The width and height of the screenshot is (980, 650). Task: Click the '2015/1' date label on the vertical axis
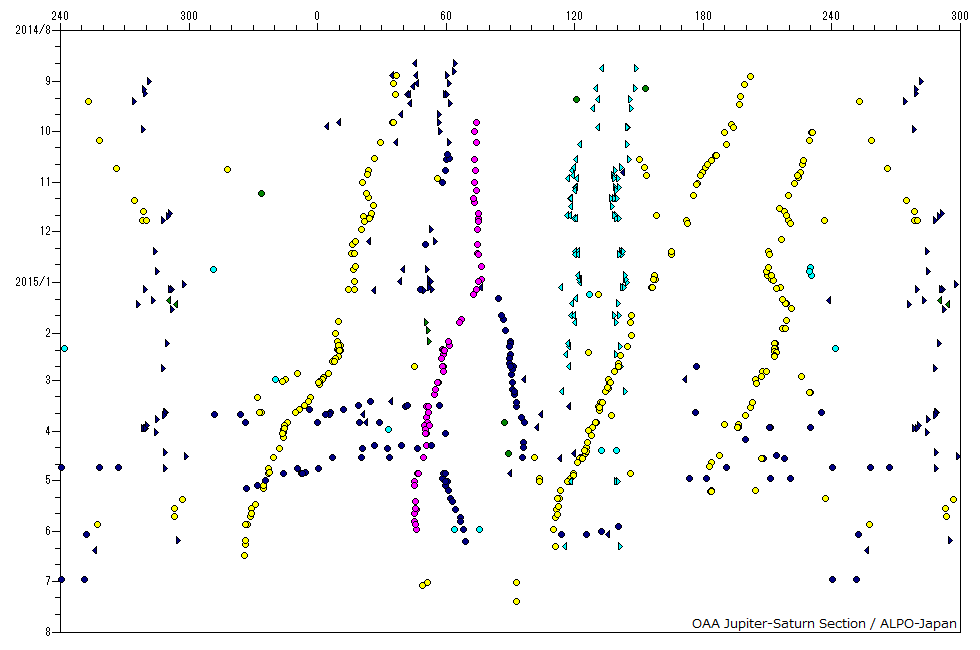point(33,282)
